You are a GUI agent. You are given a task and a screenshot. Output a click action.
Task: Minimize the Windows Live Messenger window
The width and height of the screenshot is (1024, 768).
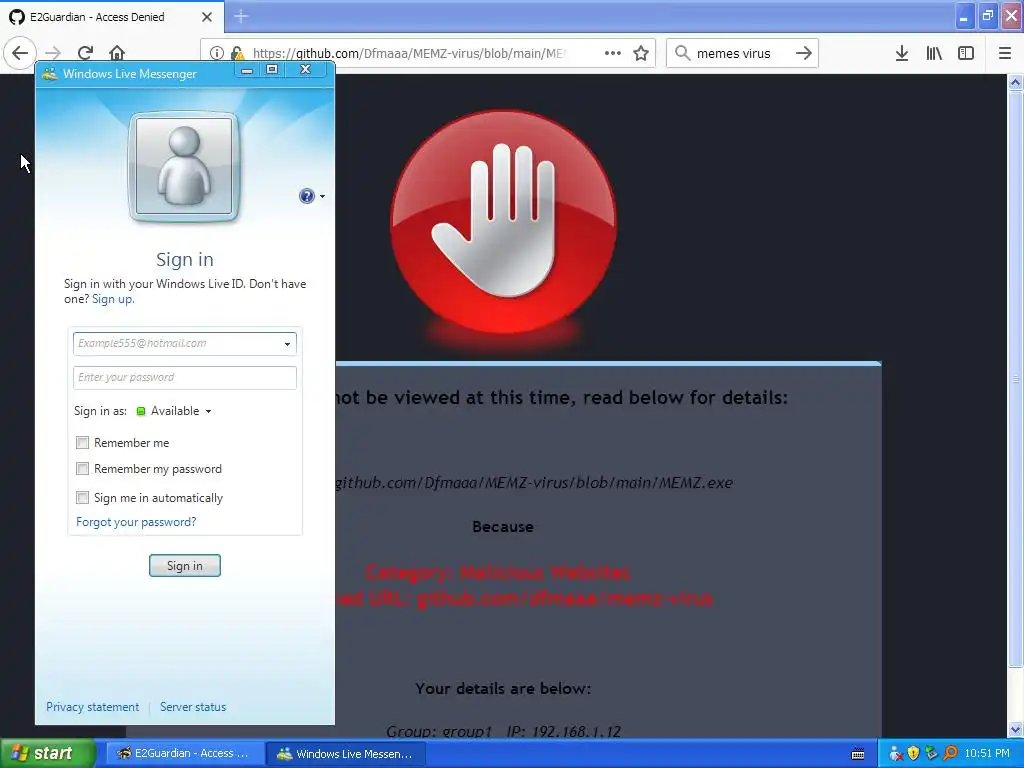(x=247, y=69)
